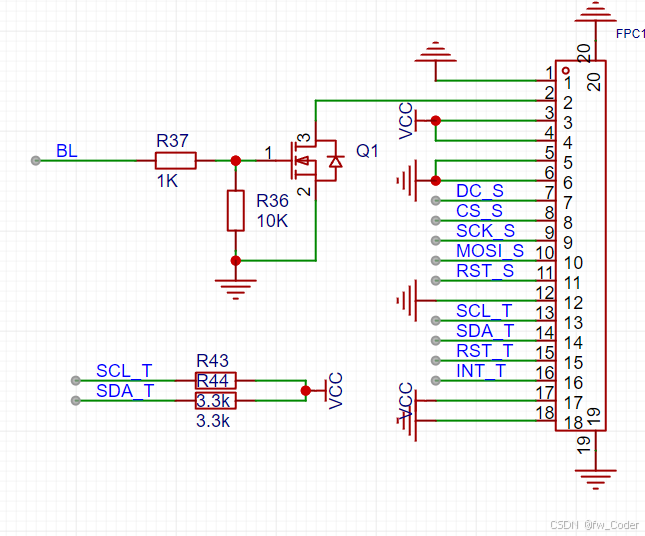
Task: Click the ground symbol below R36
Action: coord(236,290)
